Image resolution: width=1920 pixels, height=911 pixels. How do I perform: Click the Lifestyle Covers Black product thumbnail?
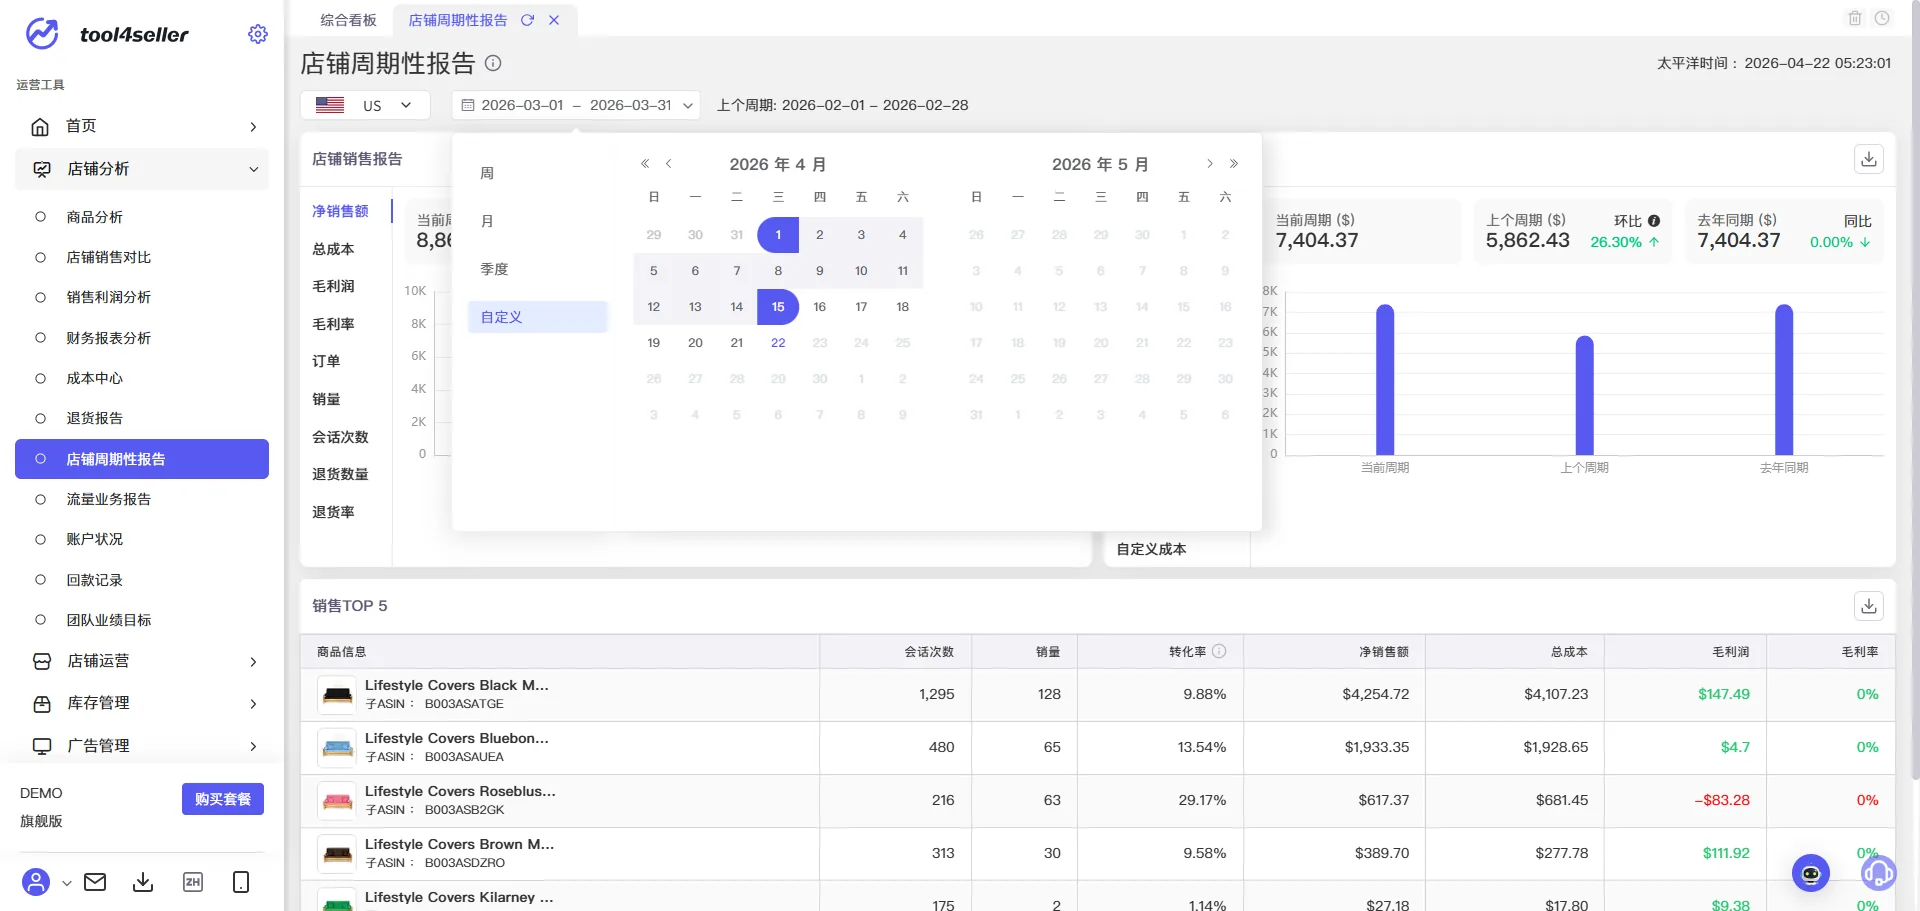[337, 694]
